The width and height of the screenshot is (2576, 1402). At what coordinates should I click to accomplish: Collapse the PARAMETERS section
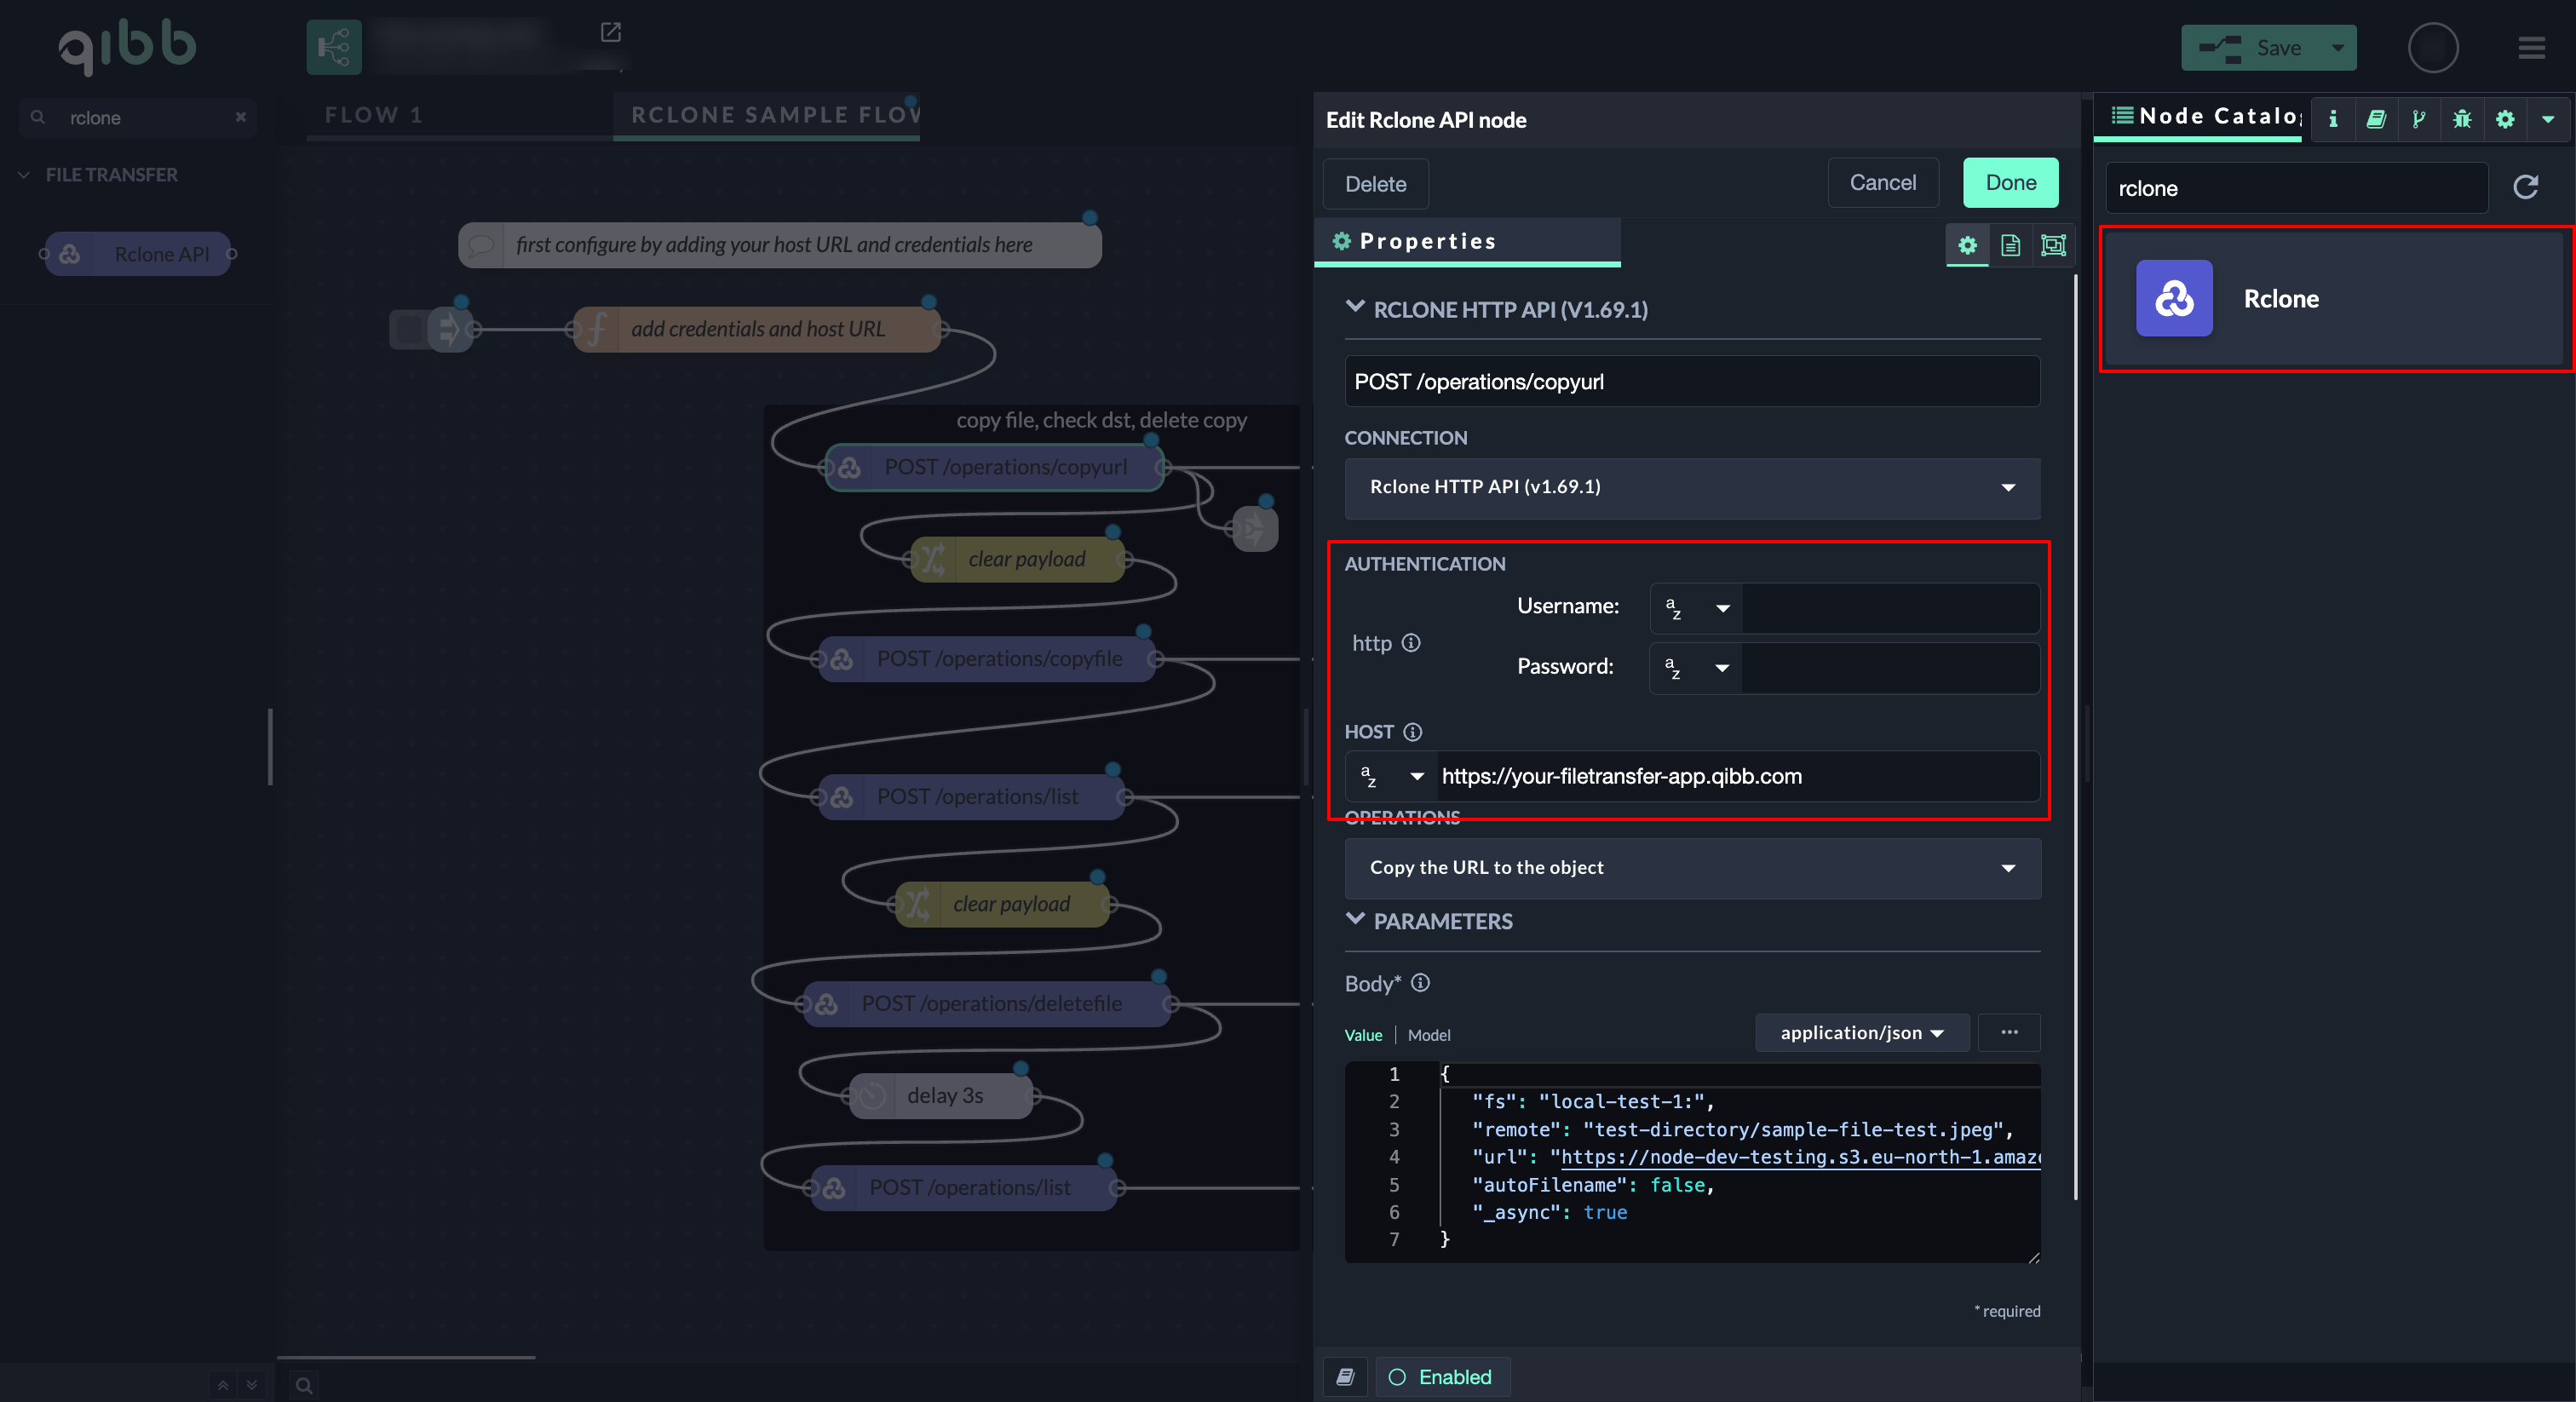1355,920
